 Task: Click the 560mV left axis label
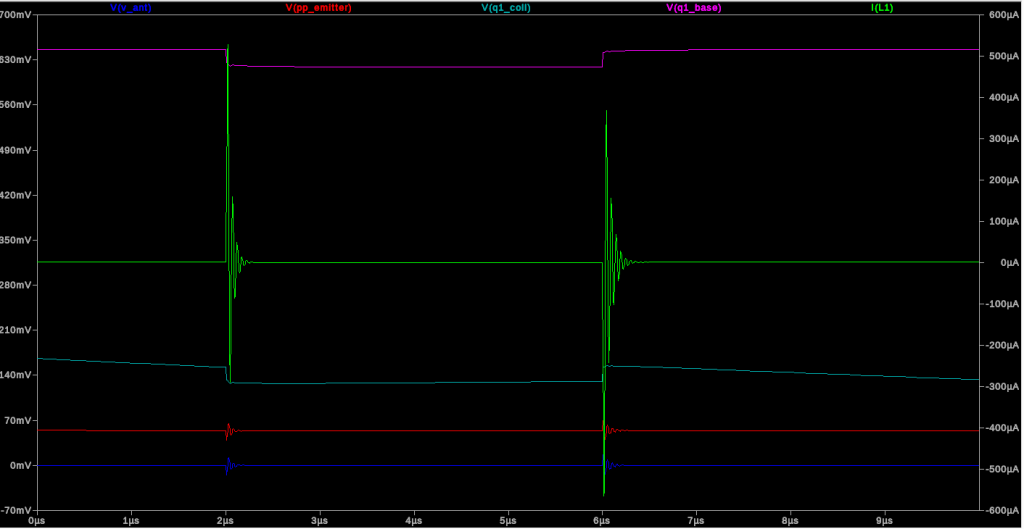(x=17, y=104)
